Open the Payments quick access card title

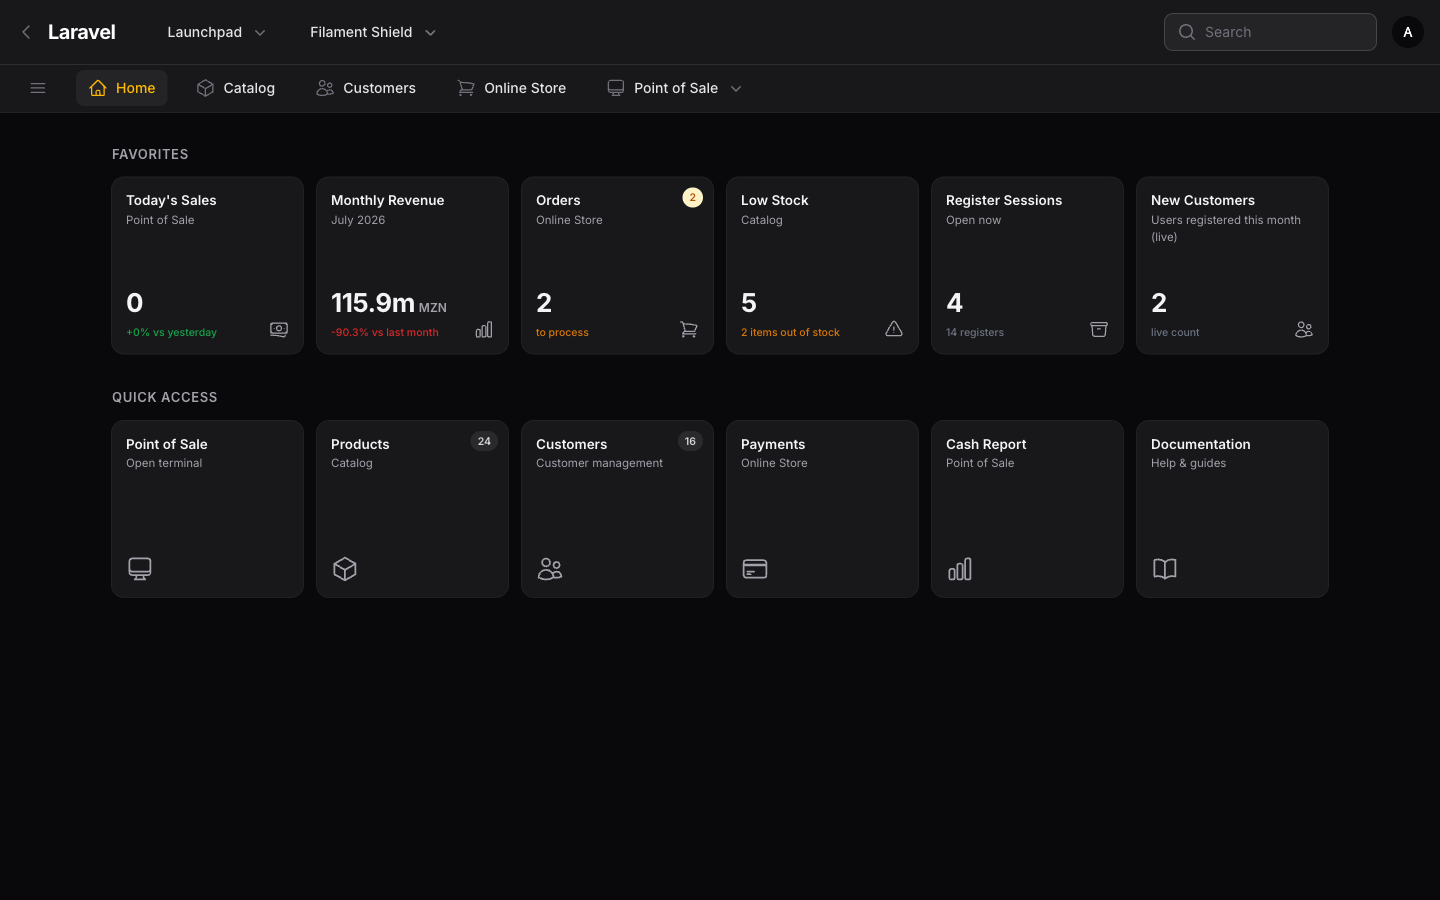[773, 444]
